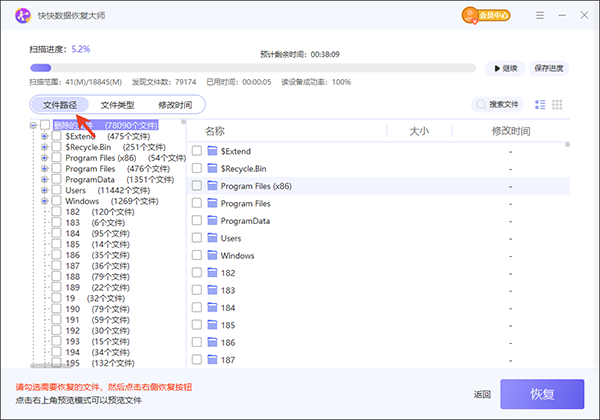The height and width of the screenshot is (420, 600).
Task: Check the $Extend row checkbox in file list
Action: 197,151
